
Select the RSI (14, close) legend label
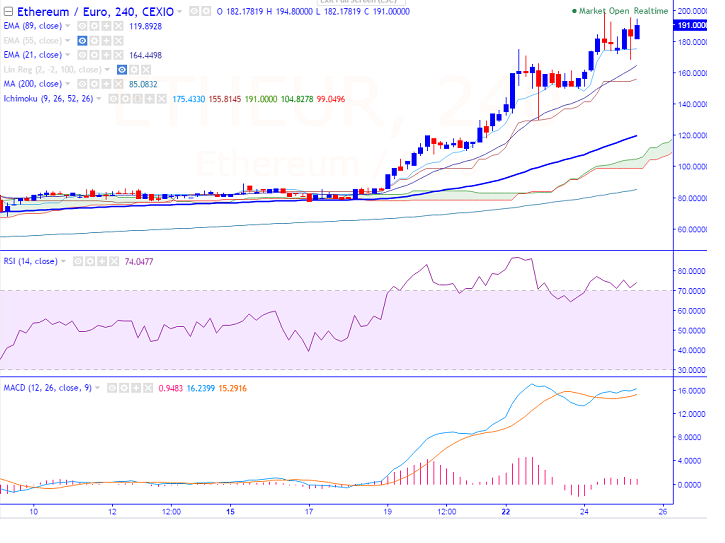(31, 261)
